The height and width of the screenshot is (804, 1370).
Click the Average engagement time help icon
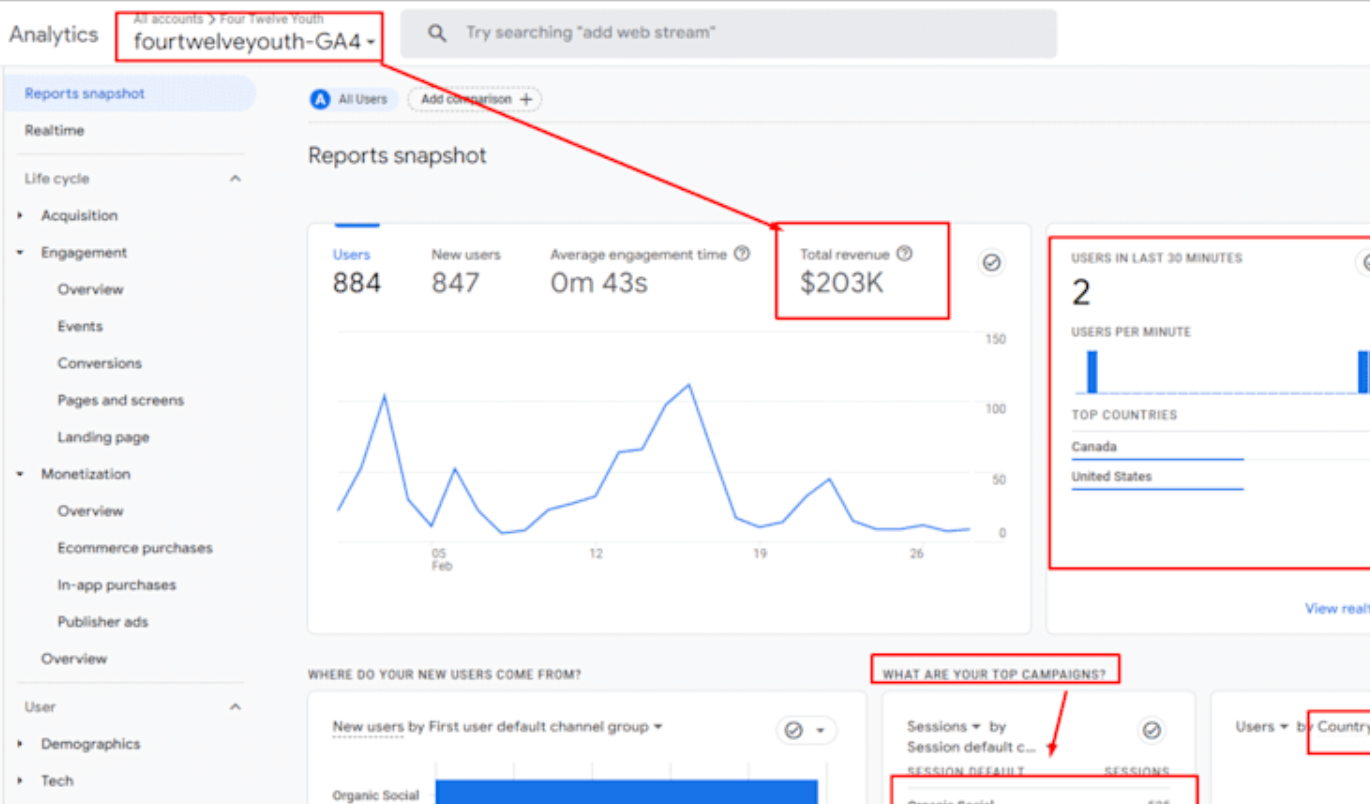pos(741,254)
